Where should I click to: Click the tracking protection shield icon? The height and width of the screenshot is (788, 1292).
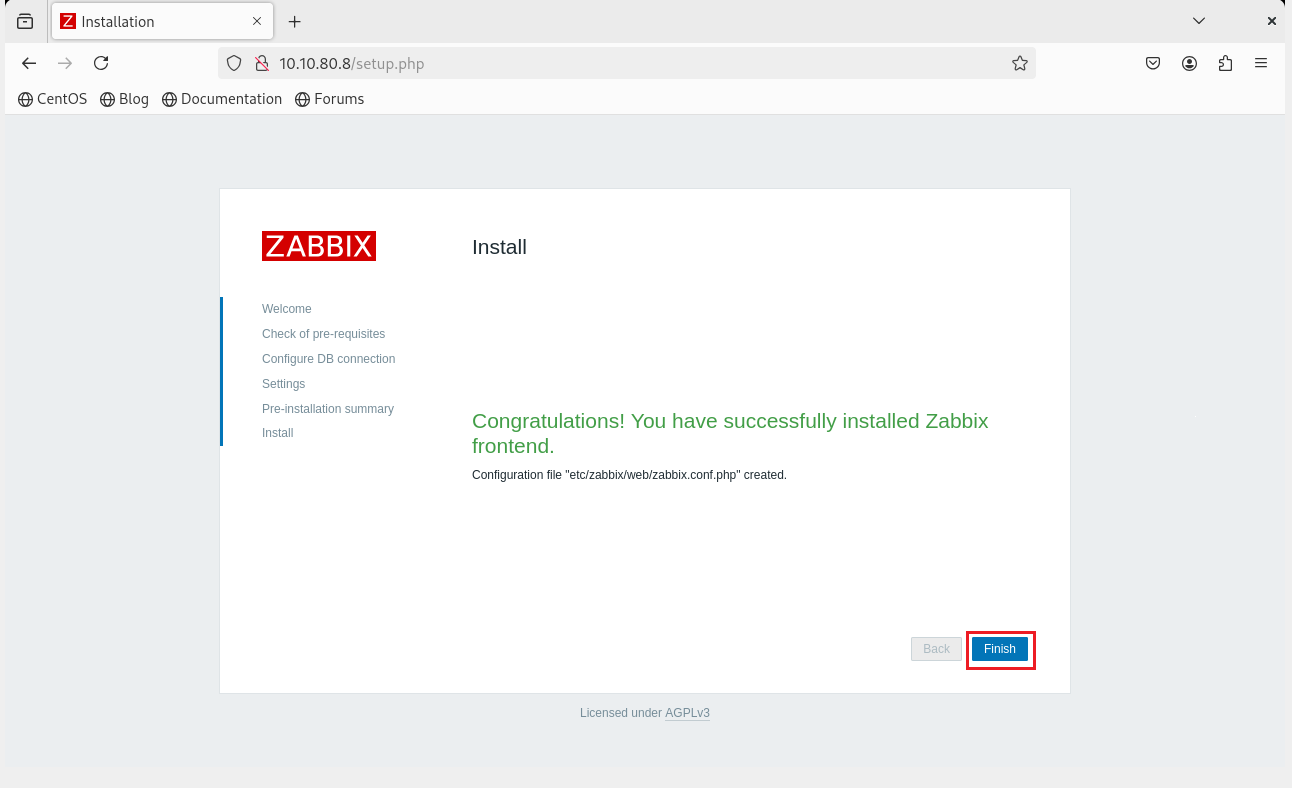[x=234, y=63]
